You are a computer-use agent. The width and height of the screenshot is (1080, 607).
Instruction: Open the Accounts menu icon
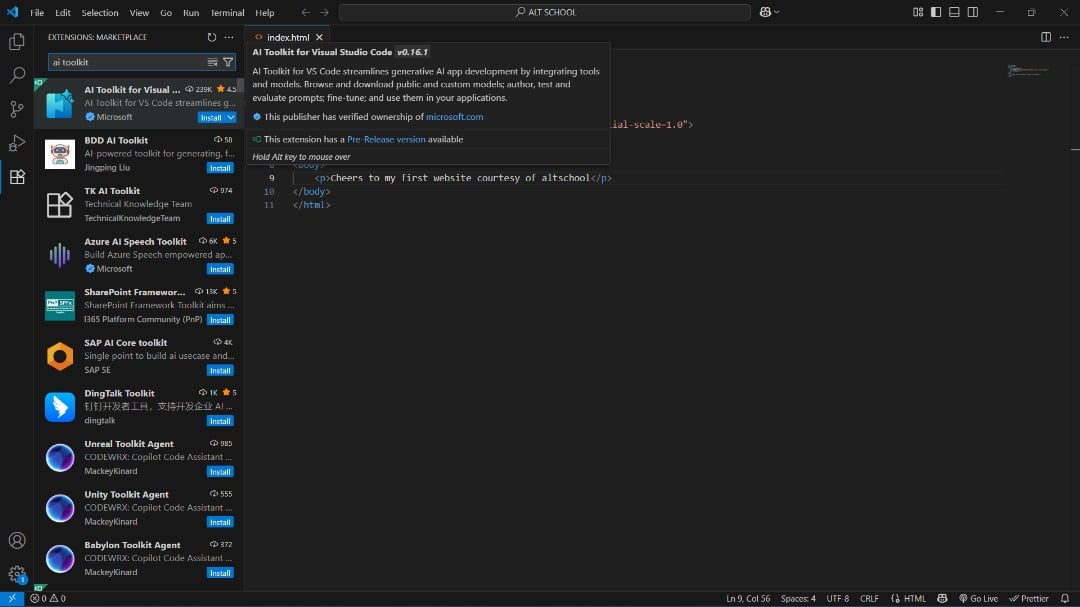[x=17, y=540]
